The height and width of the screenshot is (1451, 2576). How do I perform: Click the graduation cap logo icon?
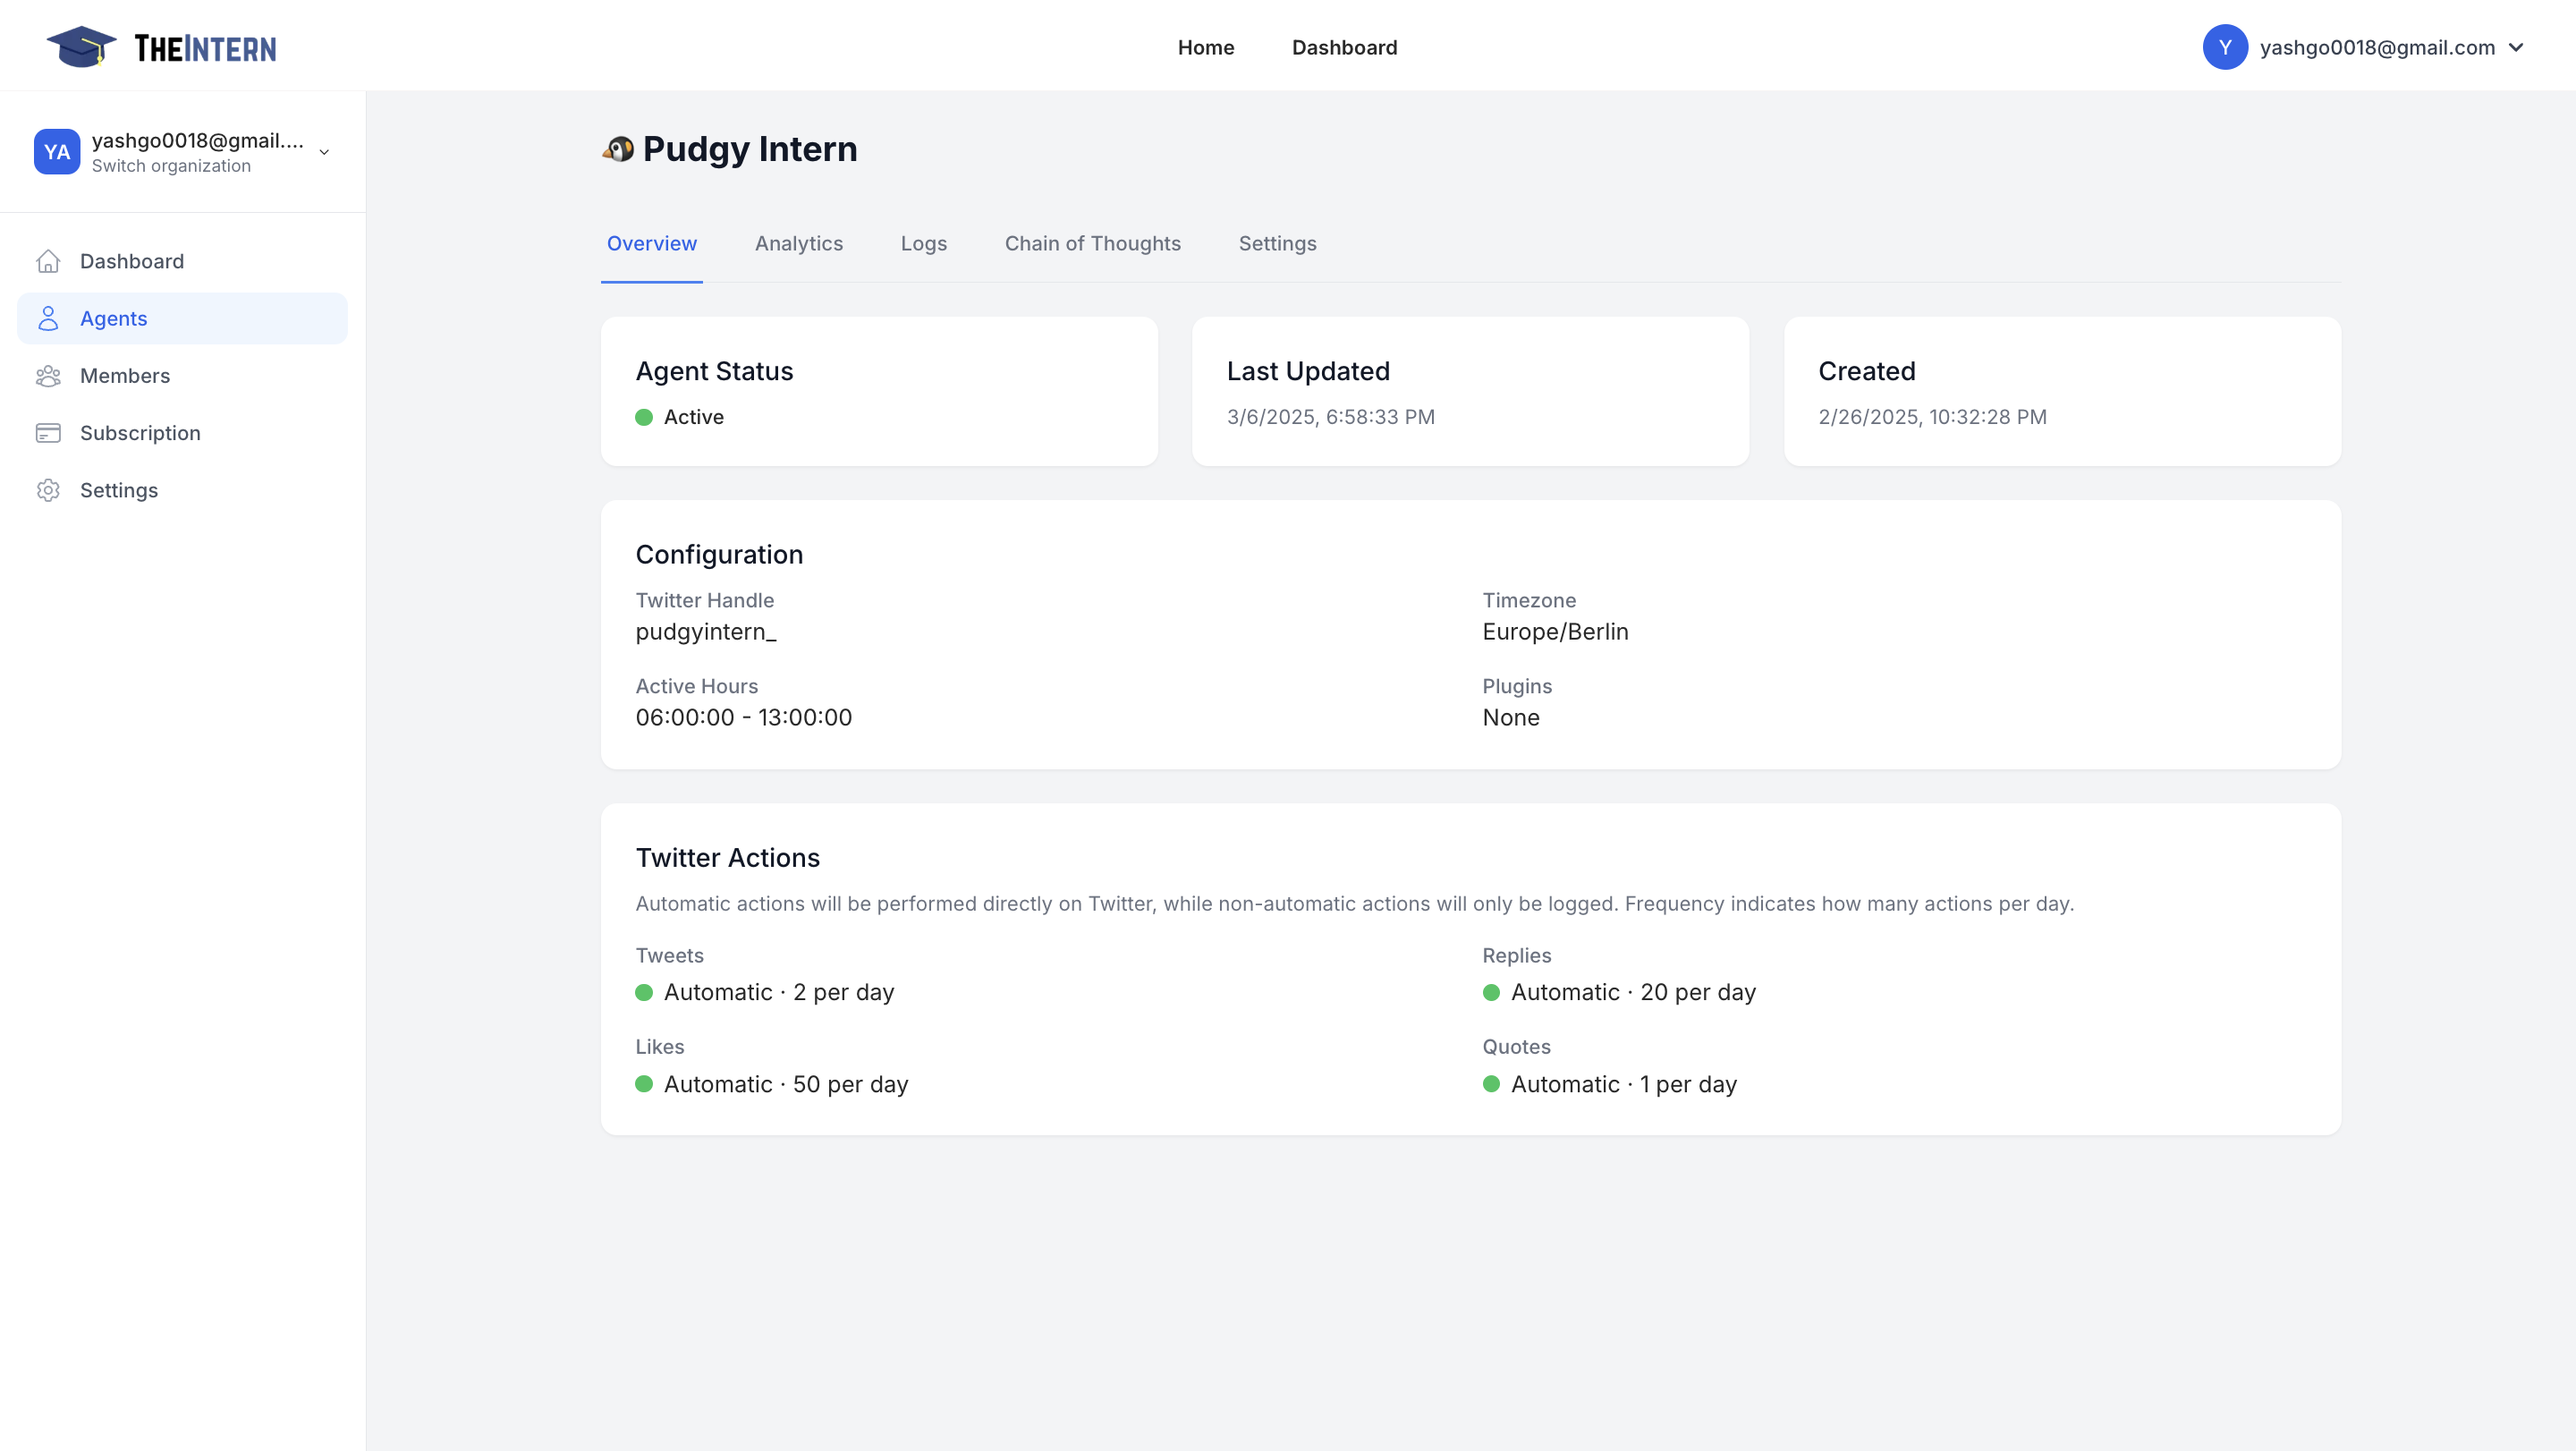(x=81, y=47)
